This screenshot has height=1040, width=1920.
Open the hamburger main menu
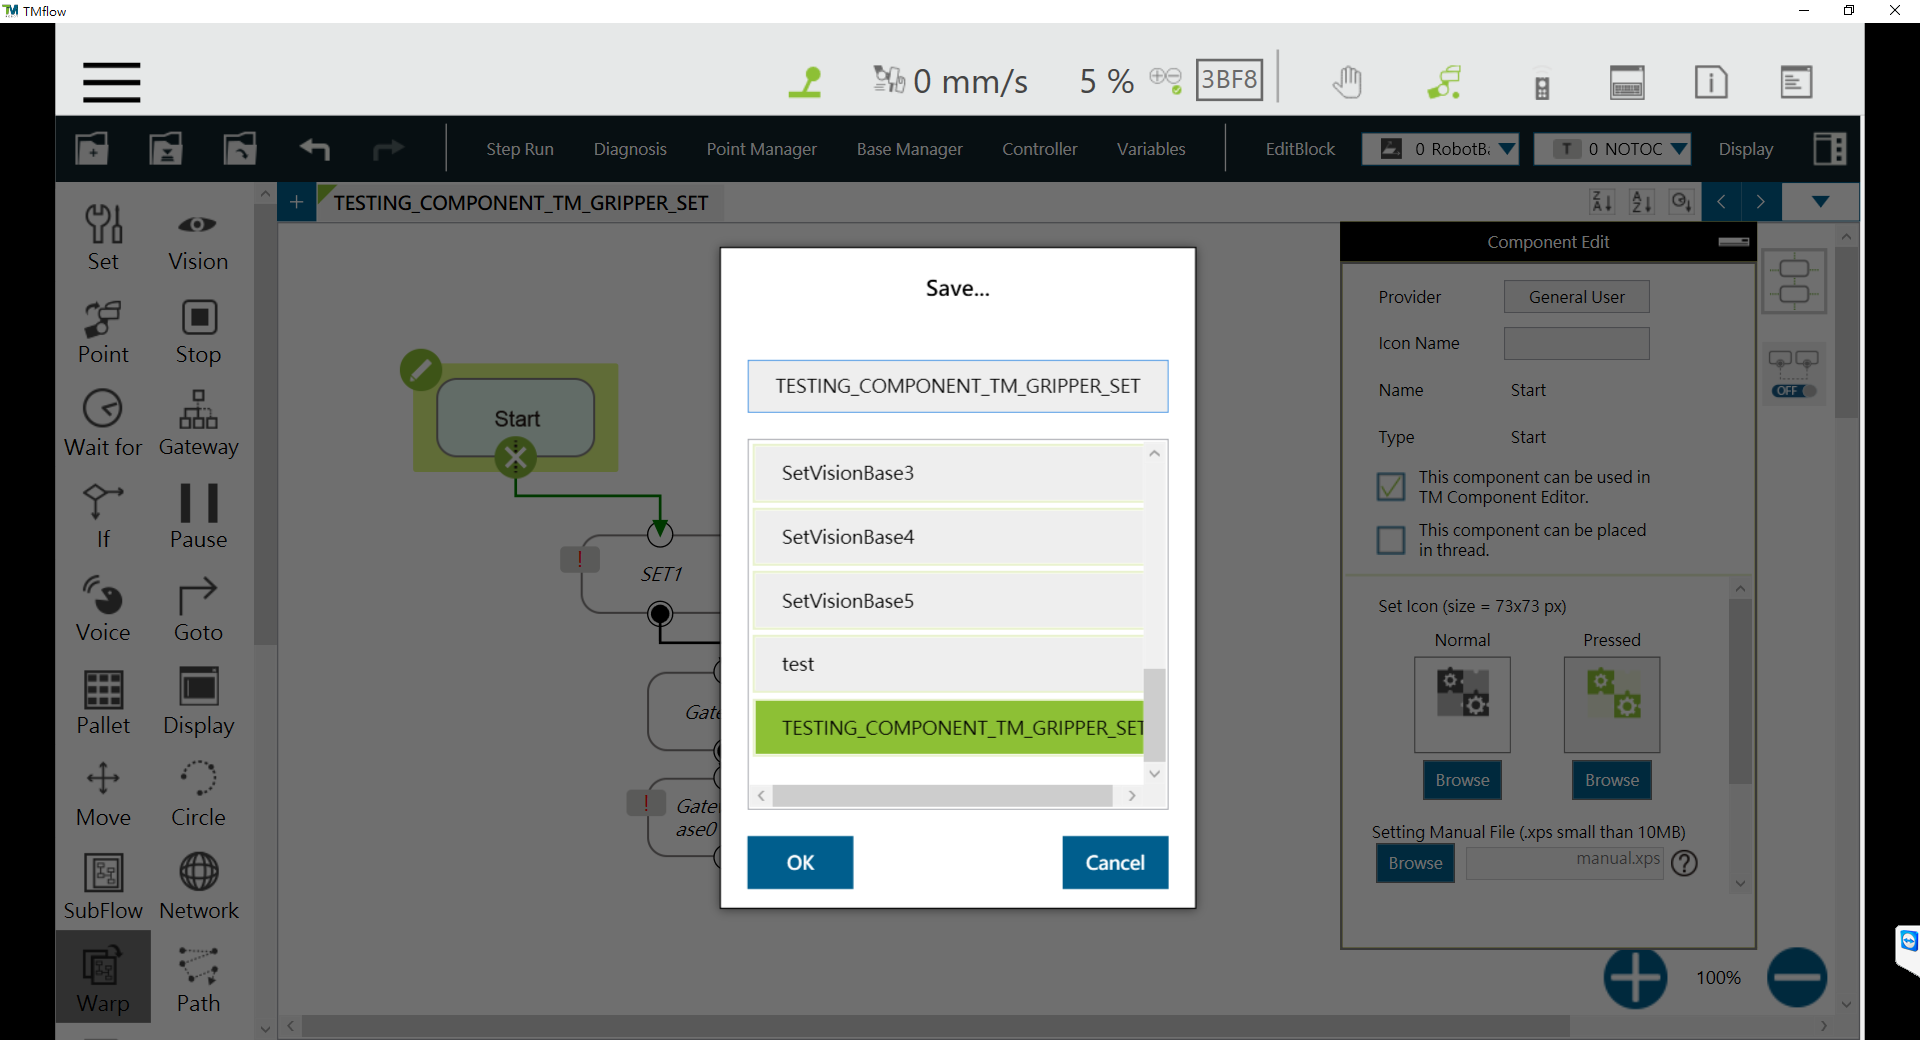click(111, 82)
